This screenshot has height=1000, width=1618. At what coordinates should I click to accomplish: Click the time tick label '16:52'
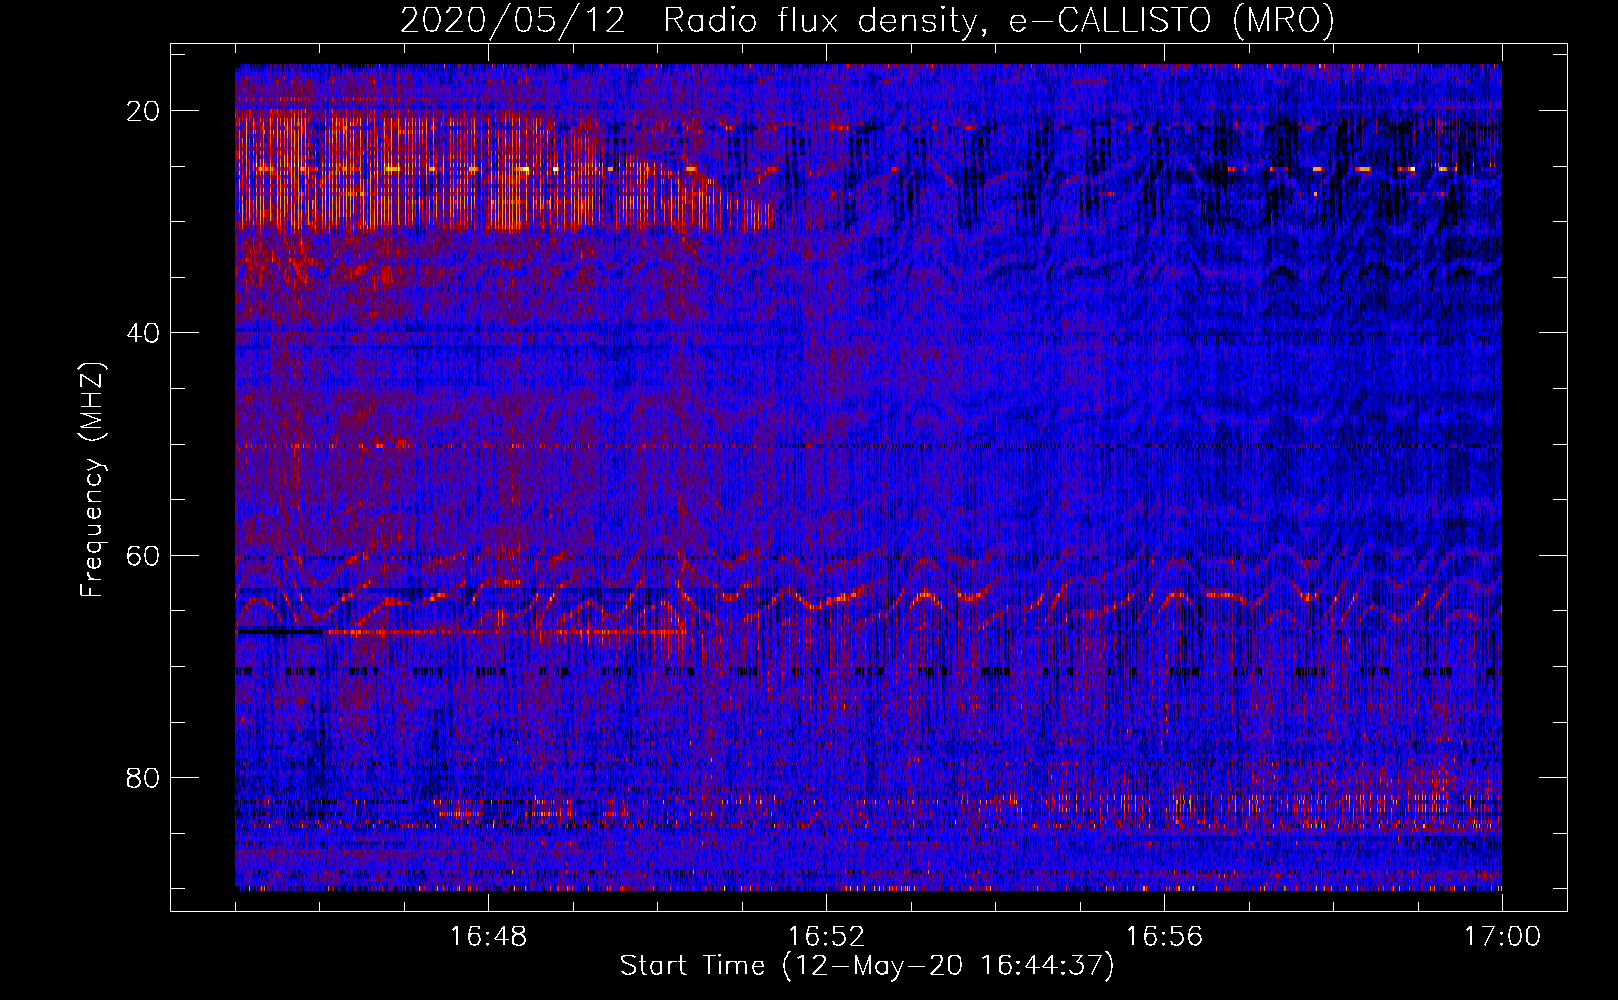(826, 937)
